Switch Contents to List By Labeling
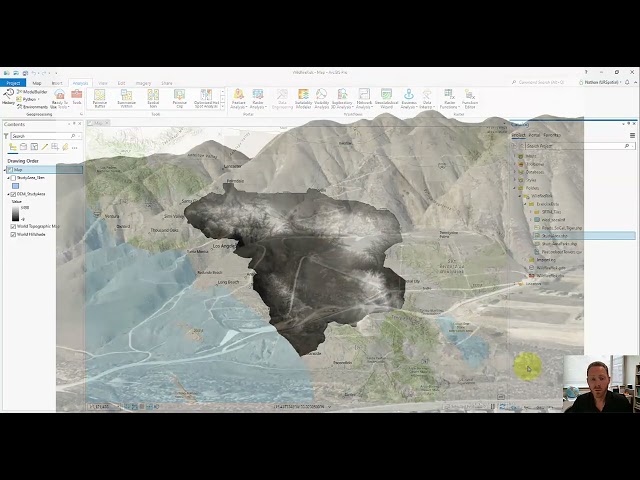Viewport: 640px width, 480px height. click(65, 147)
